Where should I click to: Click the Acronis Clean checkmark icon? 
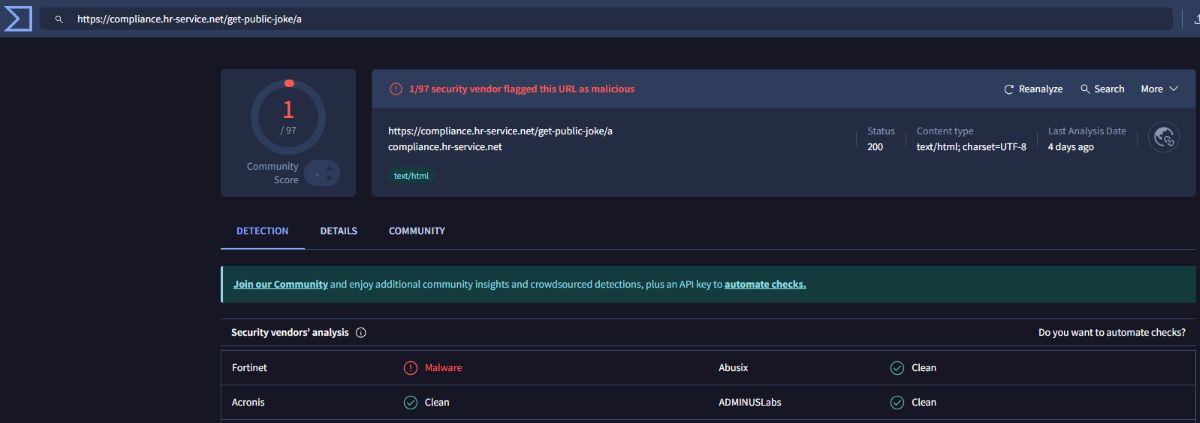(410, 402)
